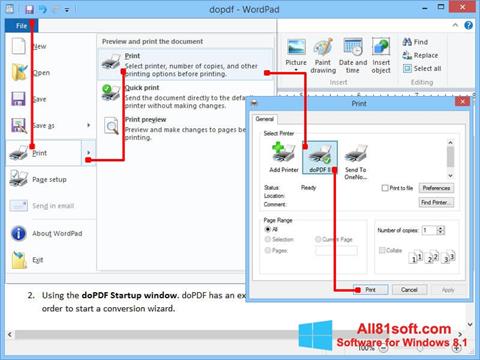480x360 pixels.
Task: Select the Current Page radio button
Action: coord(318,239)
